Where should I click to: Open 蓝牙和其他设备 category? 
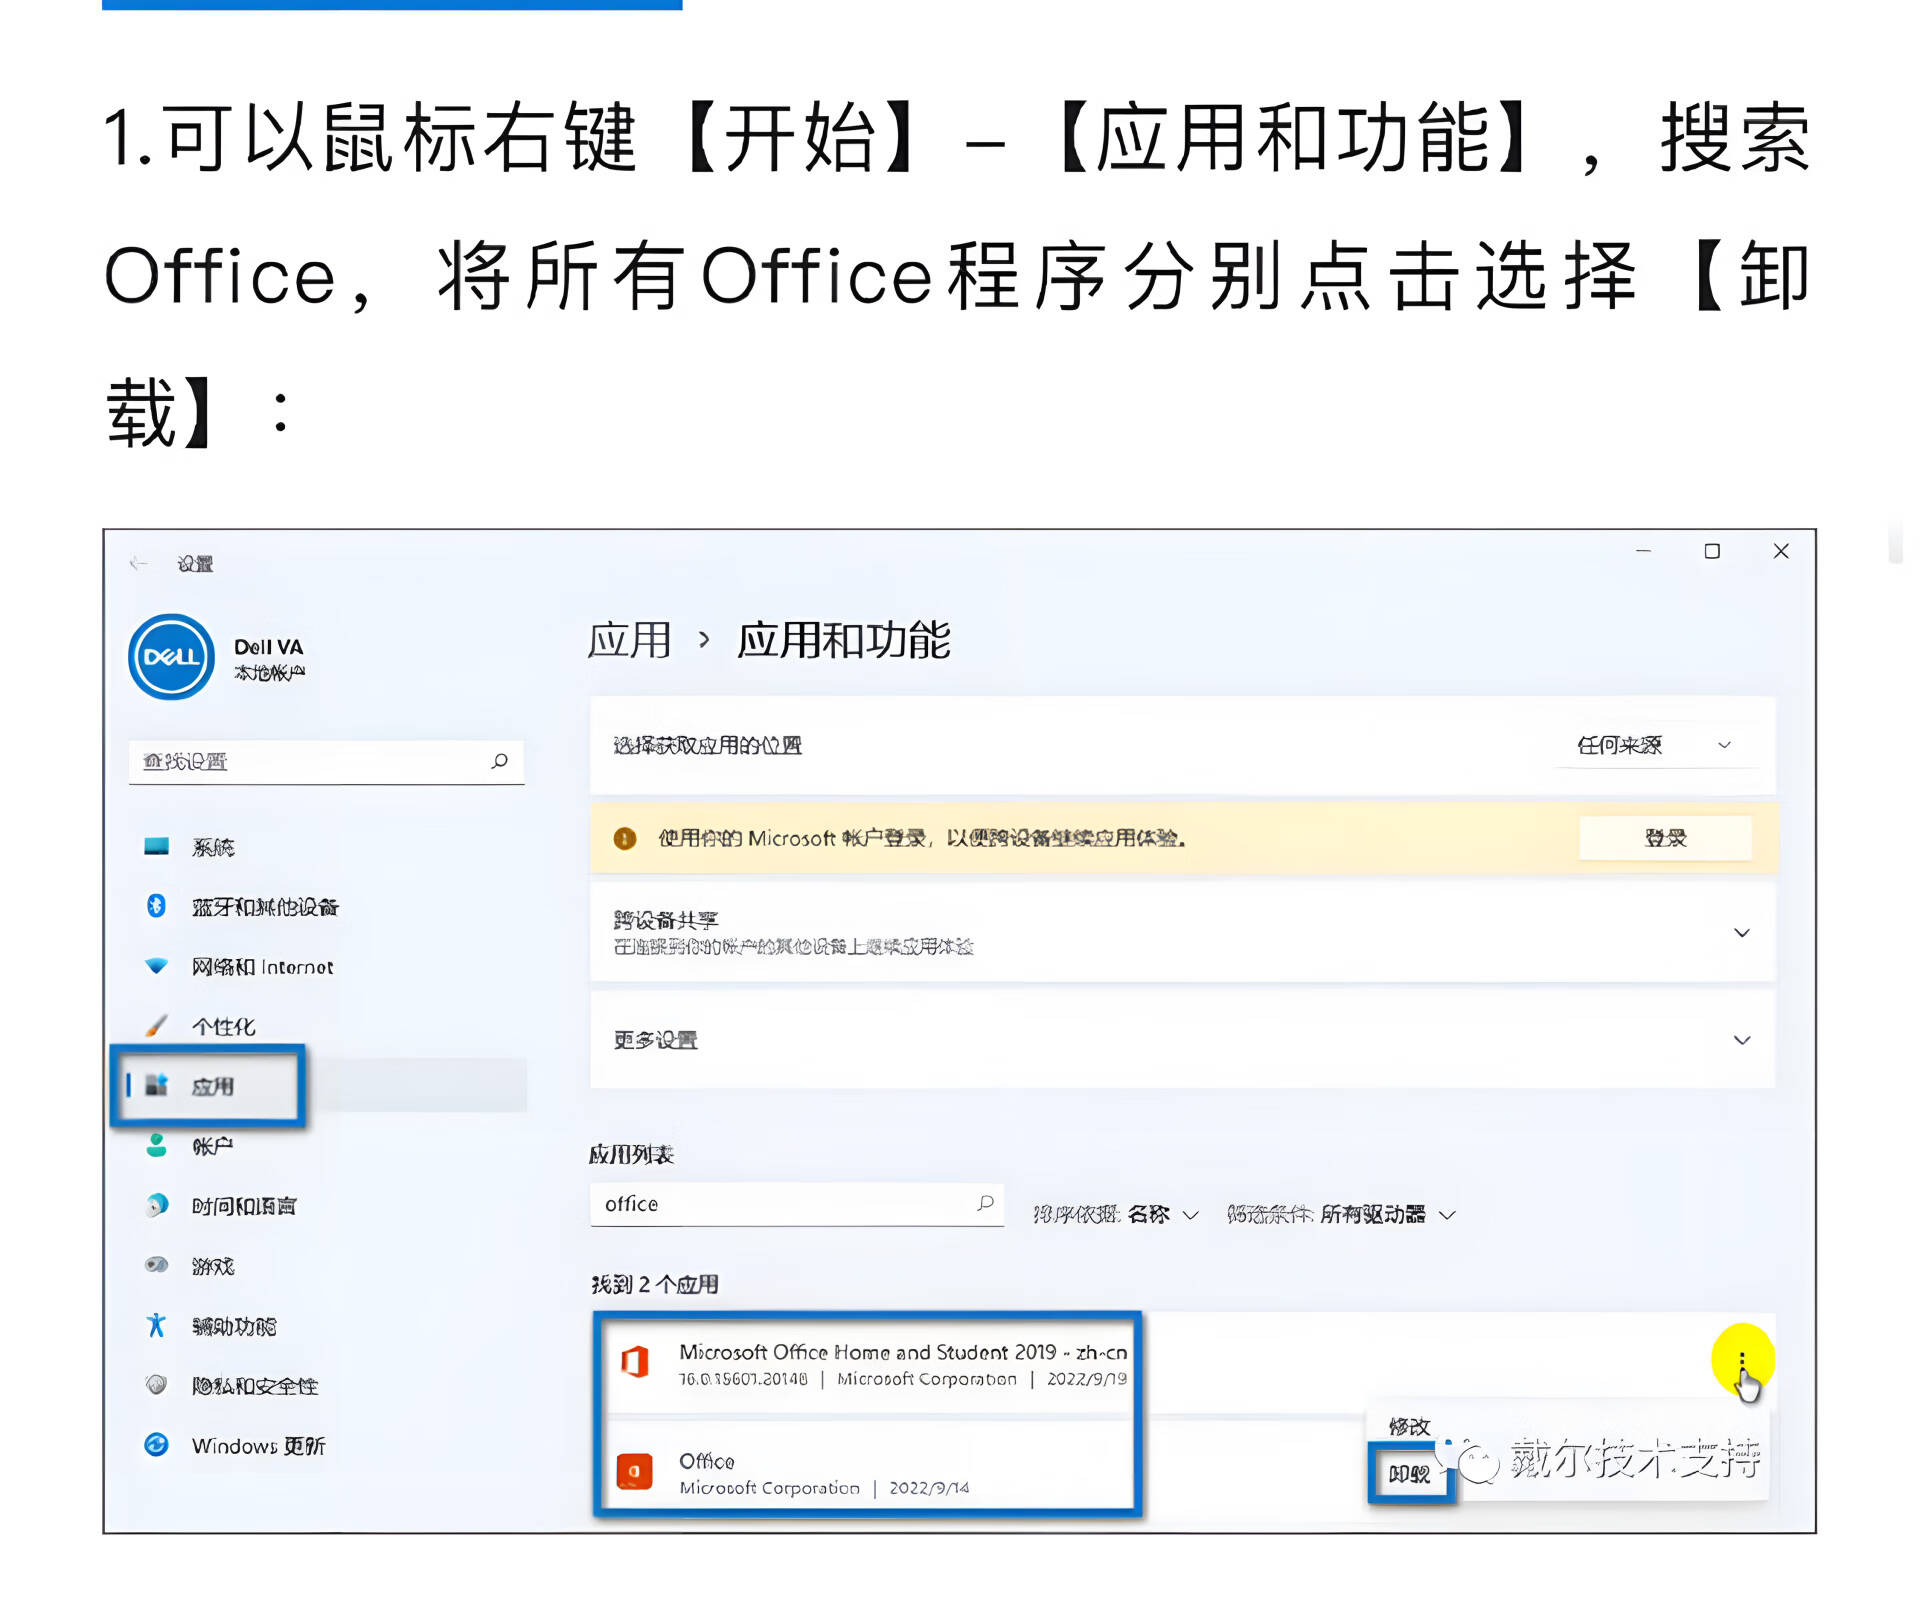click(x=265, y=907)
